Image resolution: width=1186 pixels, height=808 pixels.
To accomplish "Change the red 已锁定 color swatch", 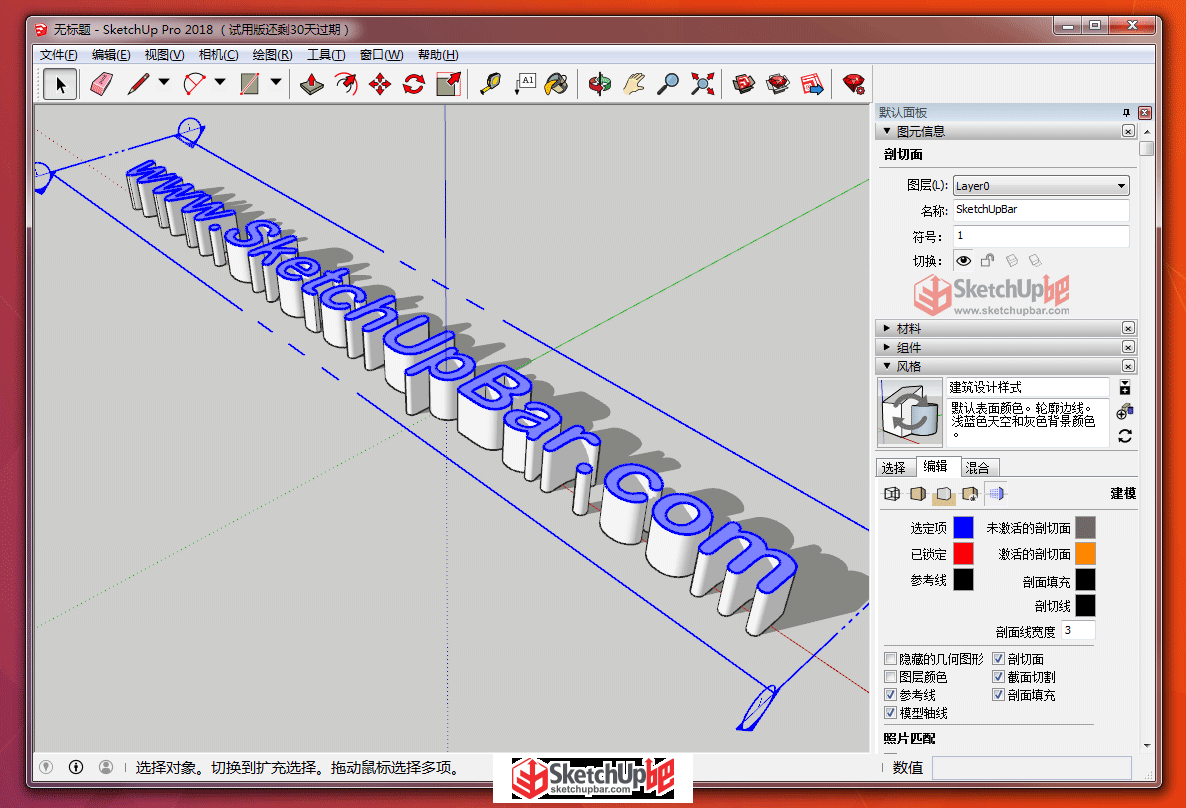I will point(964,554).
